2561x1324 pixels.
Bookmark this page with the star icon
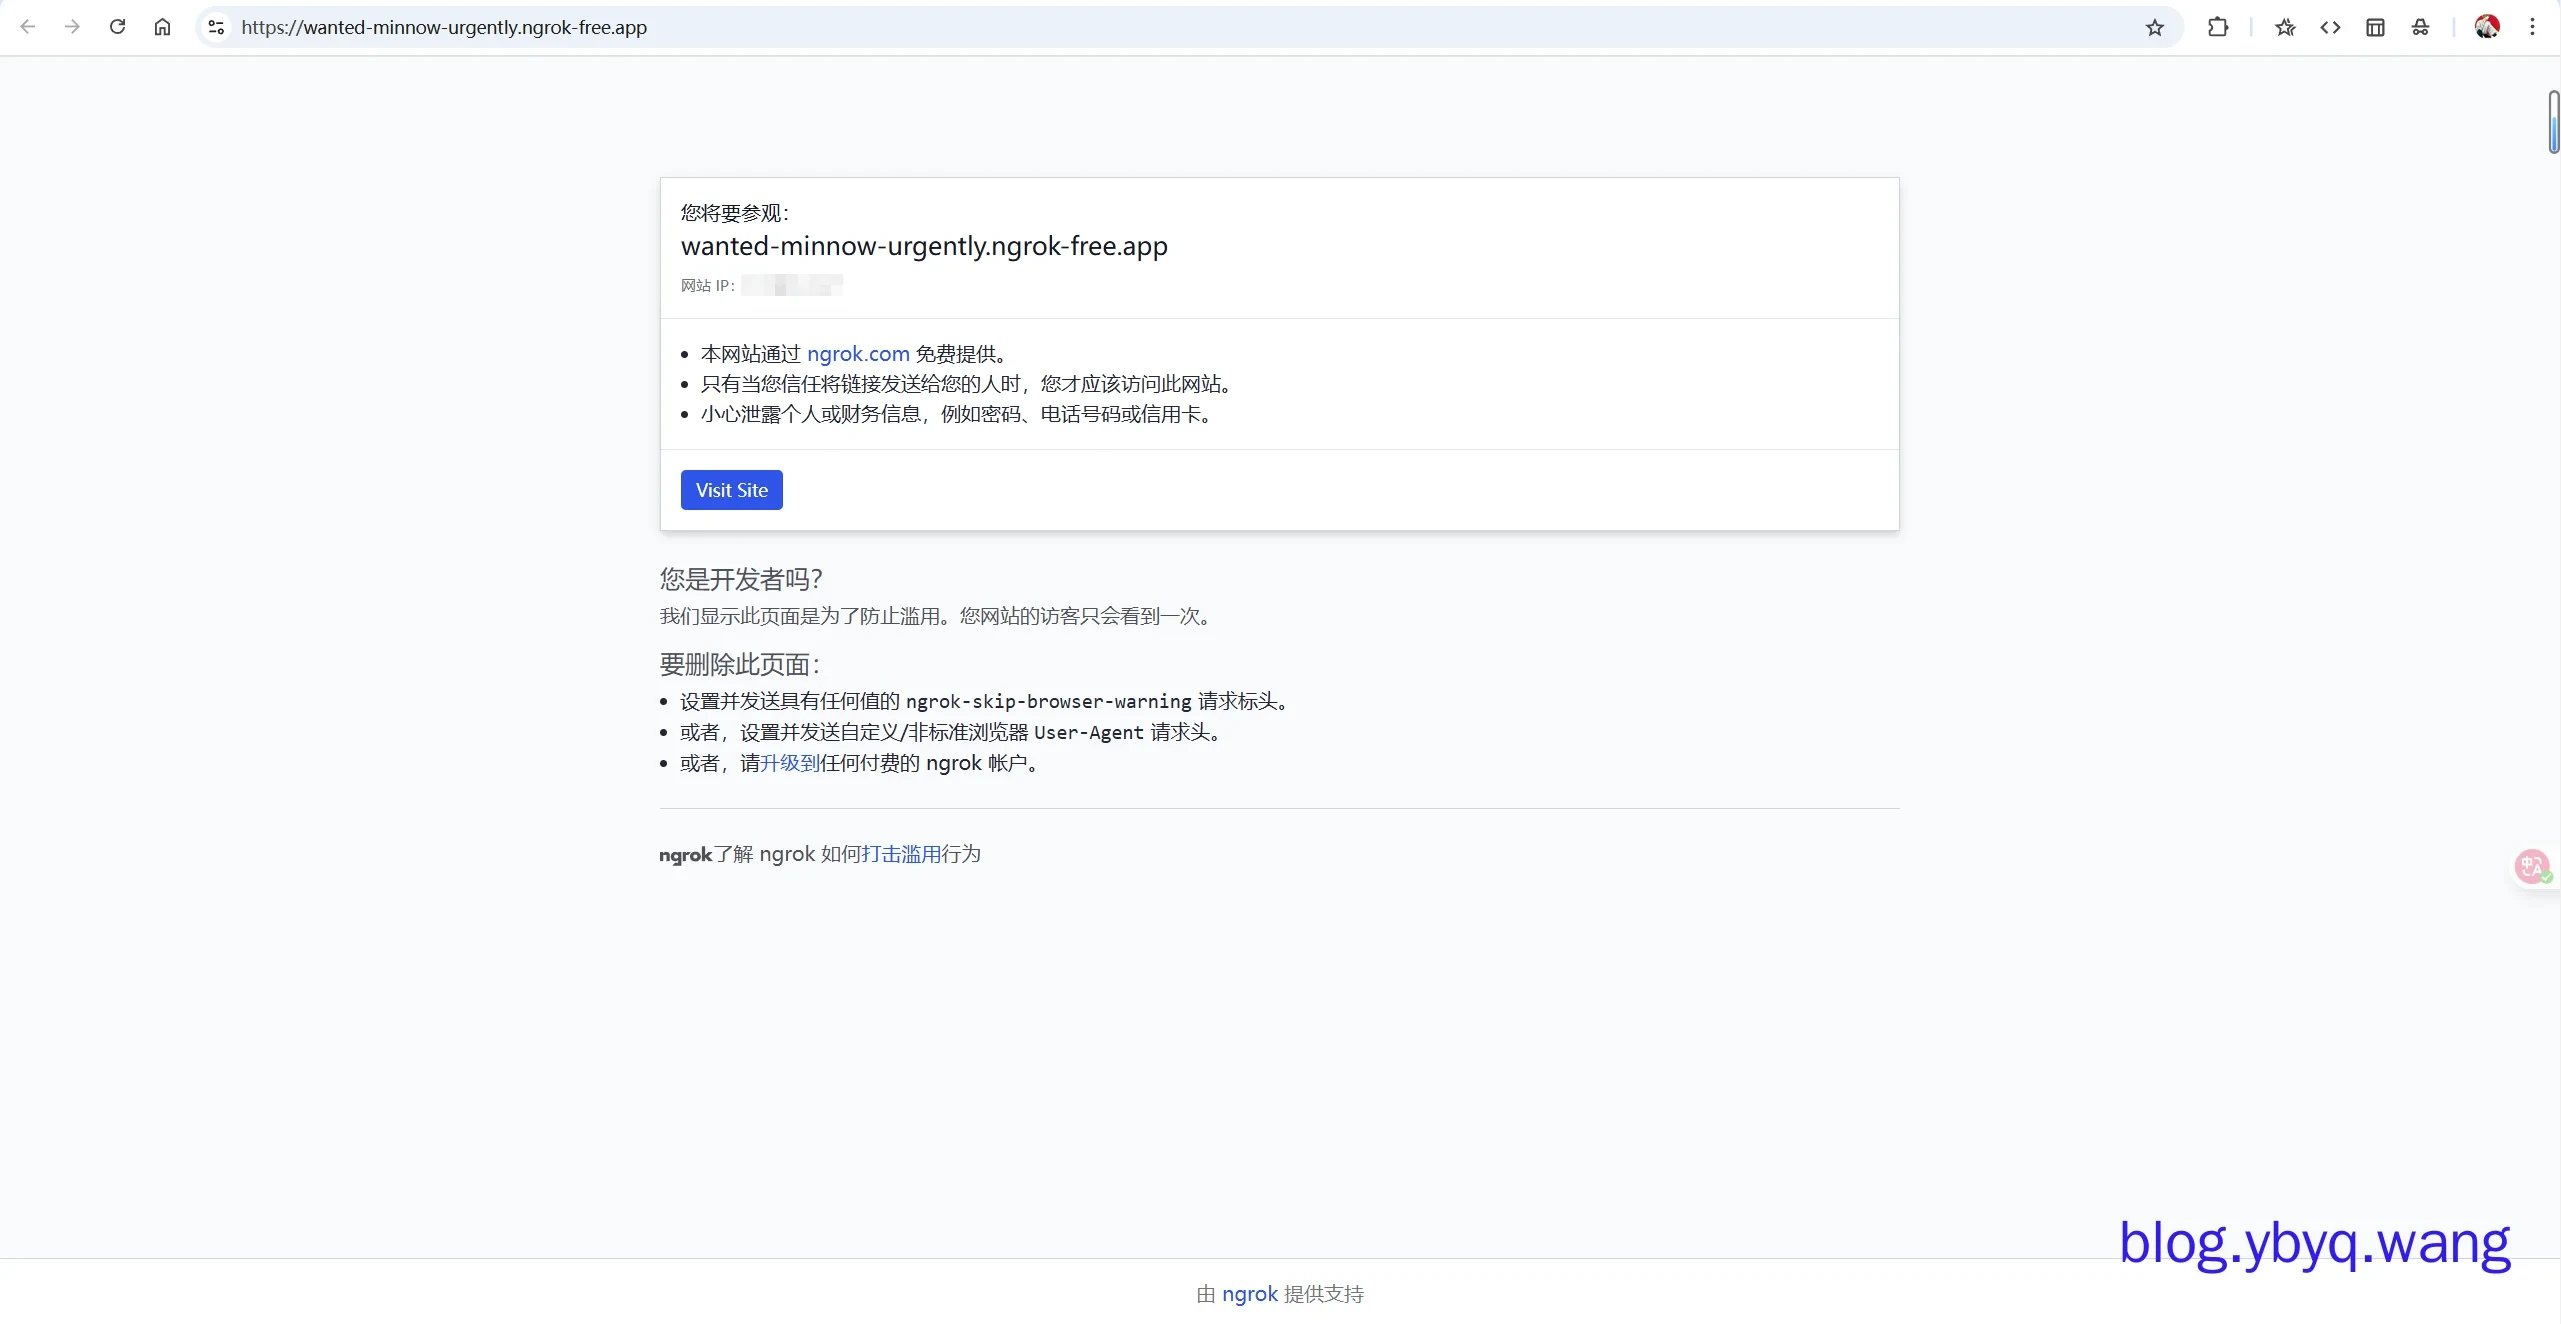2155,27
